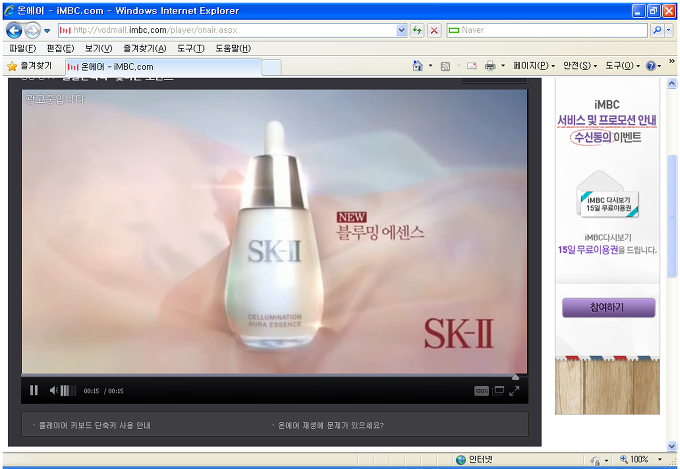Click the browser Forward arrow button
Screen dimensions: 680x469
32,30
